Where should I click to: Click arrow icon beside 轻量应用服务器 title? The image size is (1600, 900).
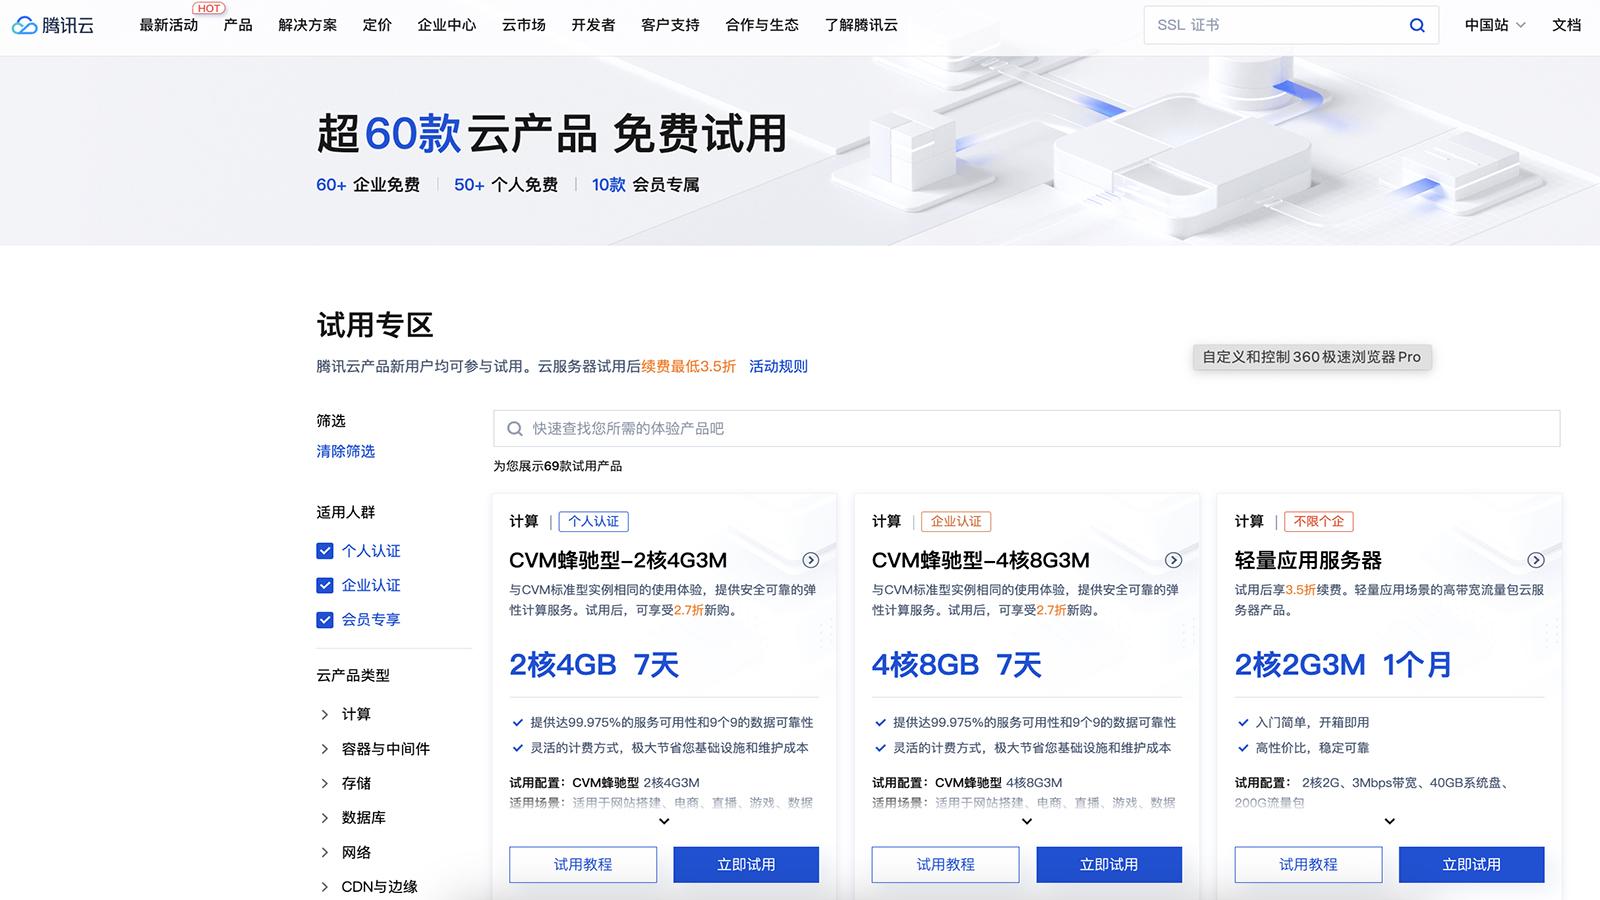click(x=1536, y=560)
